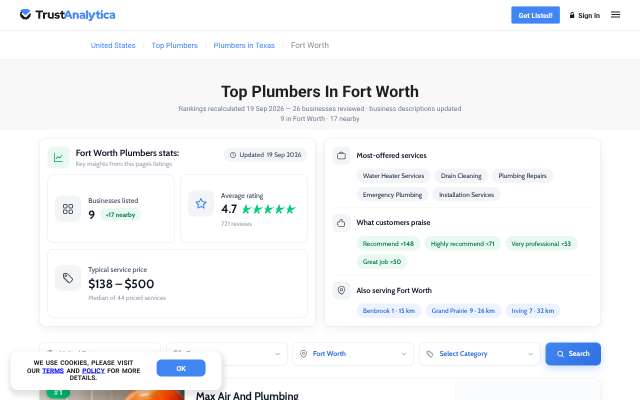Open the POLICY link in cookie notice
Viewport: 640px width, 400px height.
pyautogui.click(x=93, y=371)
